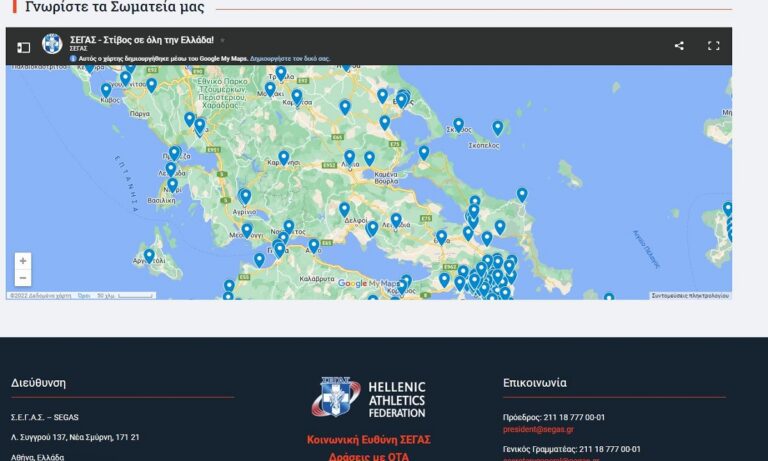
Task: Click the pin at Δελφοί
Action: [344, 209]
